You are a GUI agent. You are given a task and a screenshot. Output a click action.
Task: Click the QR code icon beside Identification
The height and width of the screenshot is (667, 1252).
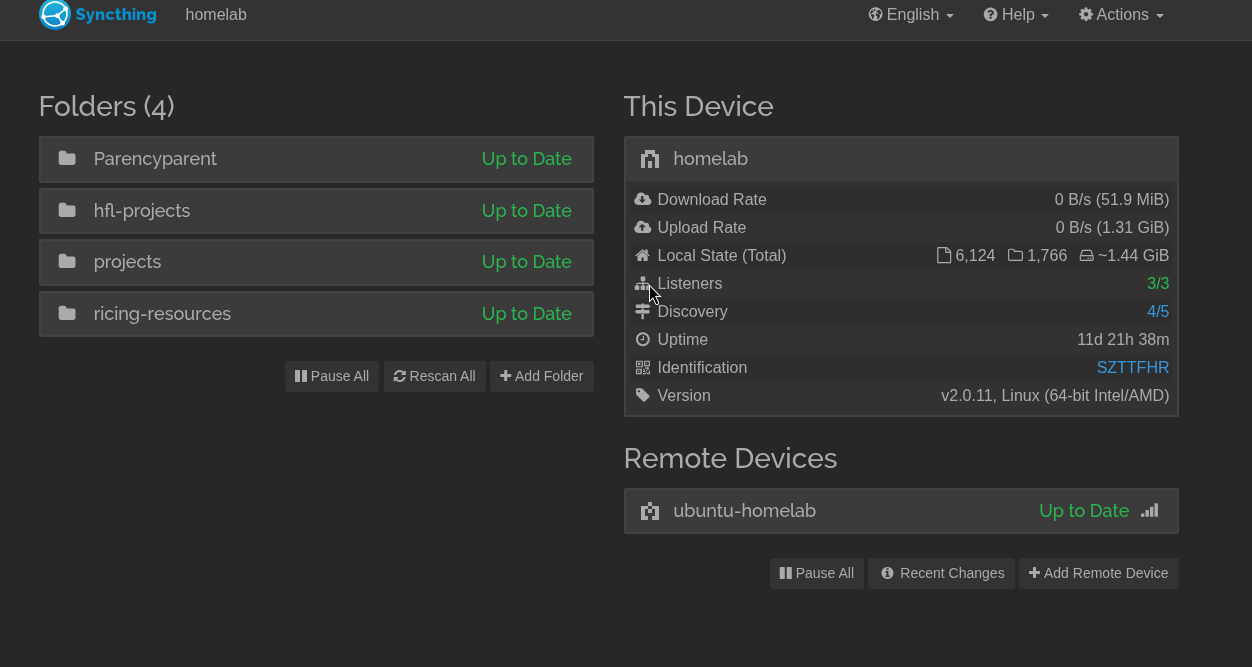point(643,367)
